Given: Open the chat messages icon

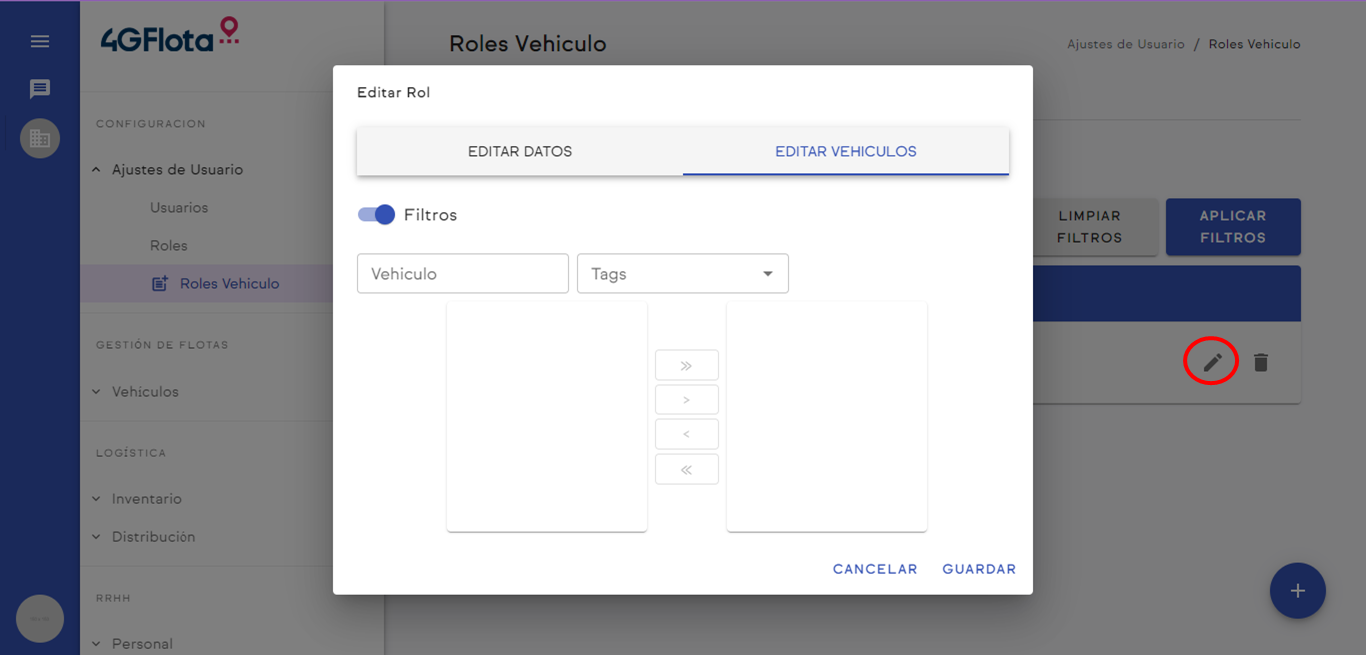Looking at the screenshot, I should 40,89.
